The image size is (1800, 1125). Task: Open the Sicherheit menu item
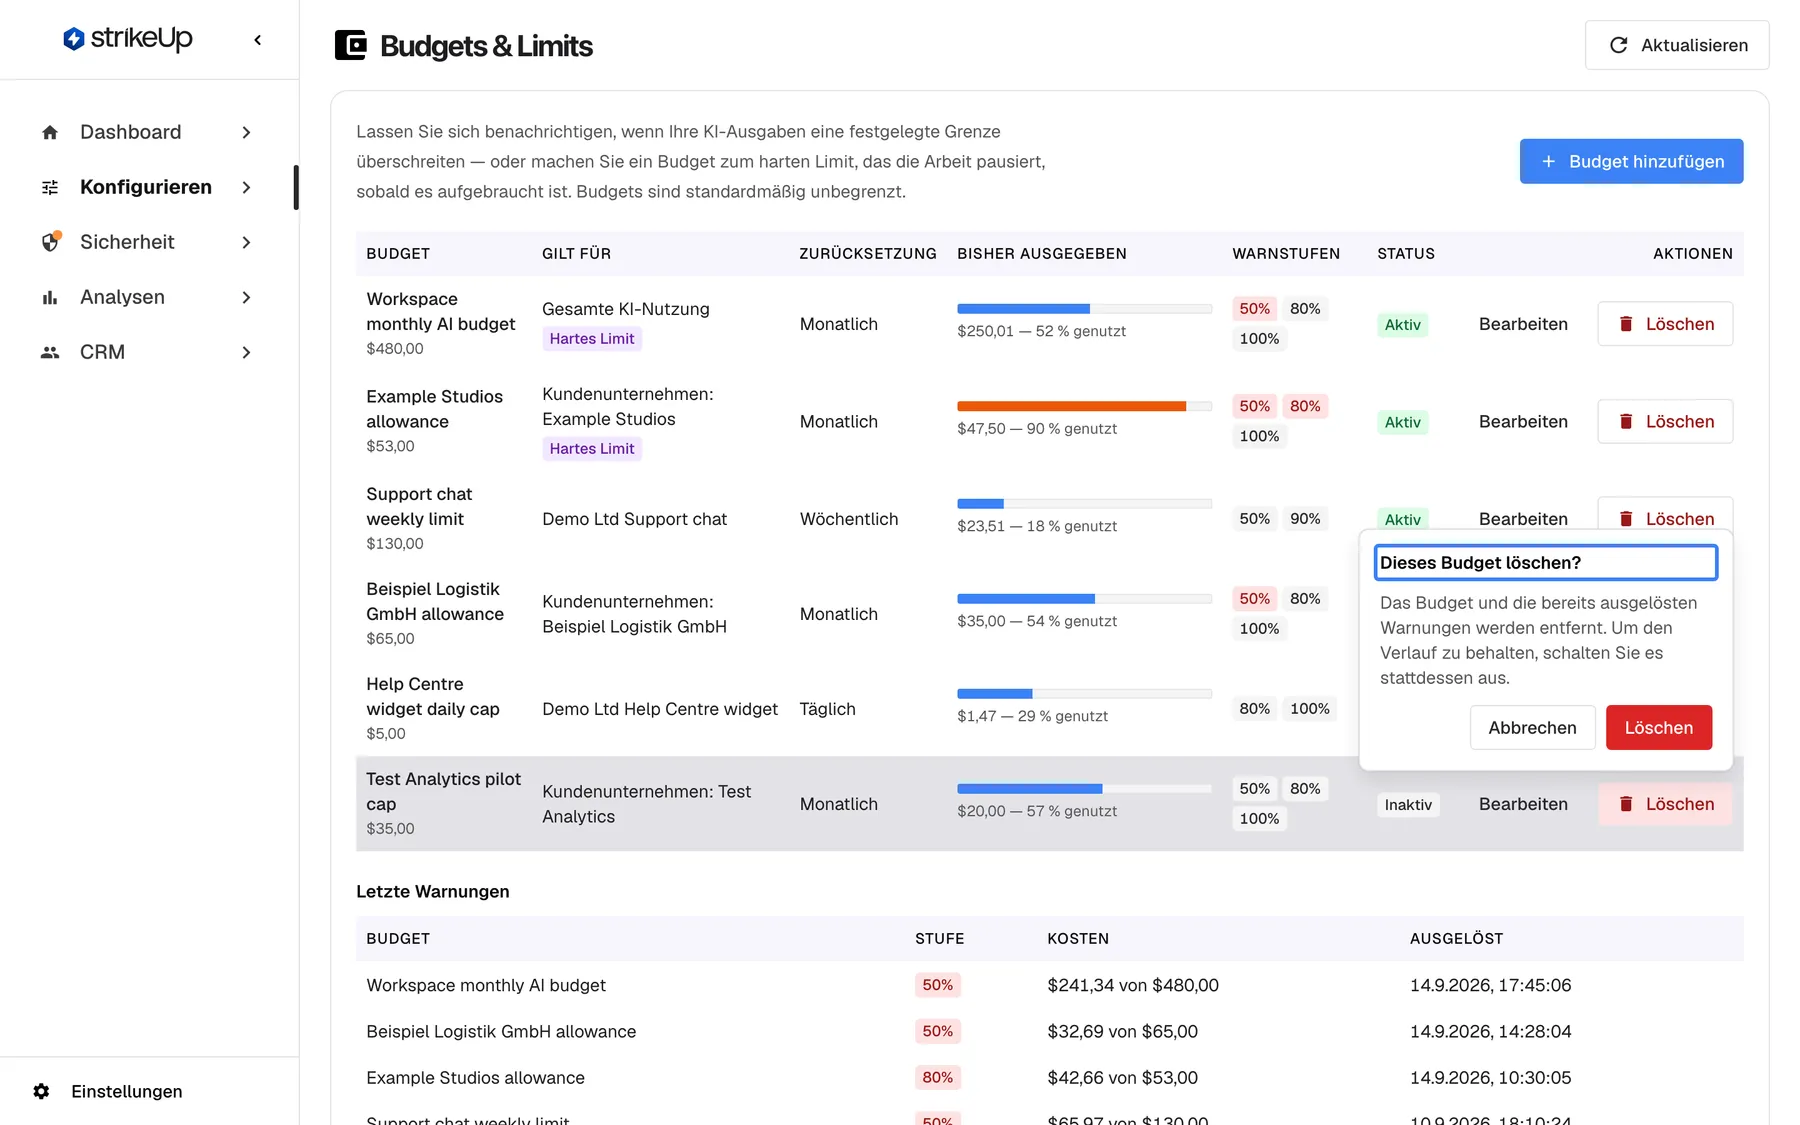click(x=148, y=242)
